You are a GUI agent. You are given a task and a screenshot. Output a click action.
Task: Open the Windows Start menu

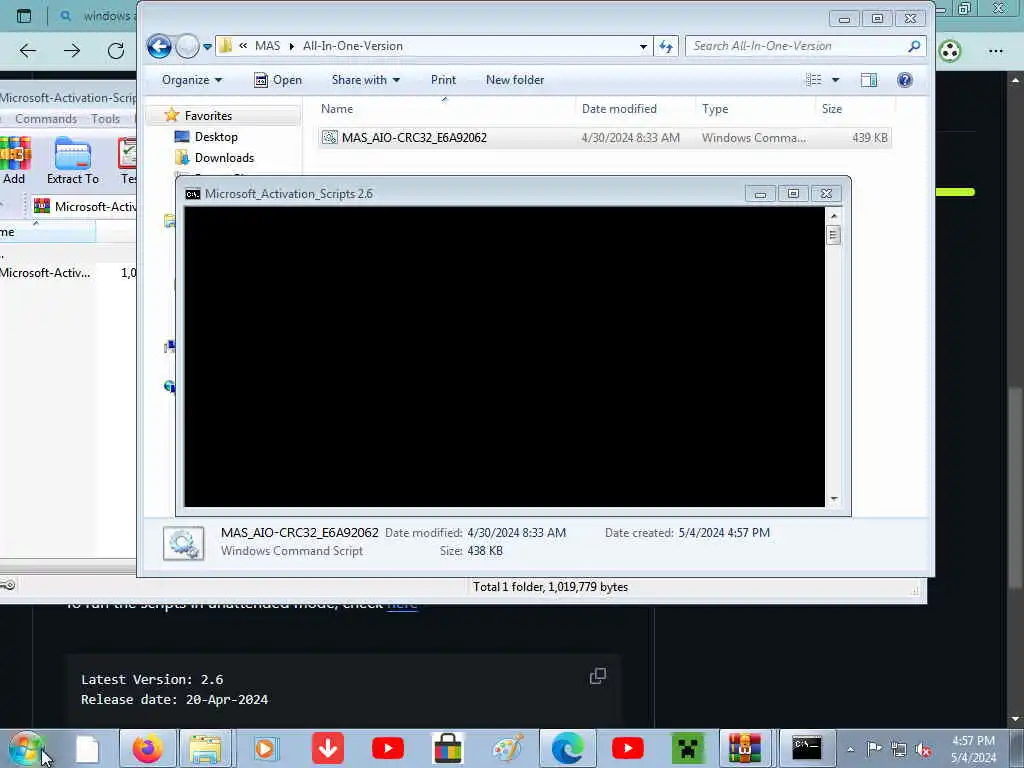pyautogui.click(x=26, y=748)
